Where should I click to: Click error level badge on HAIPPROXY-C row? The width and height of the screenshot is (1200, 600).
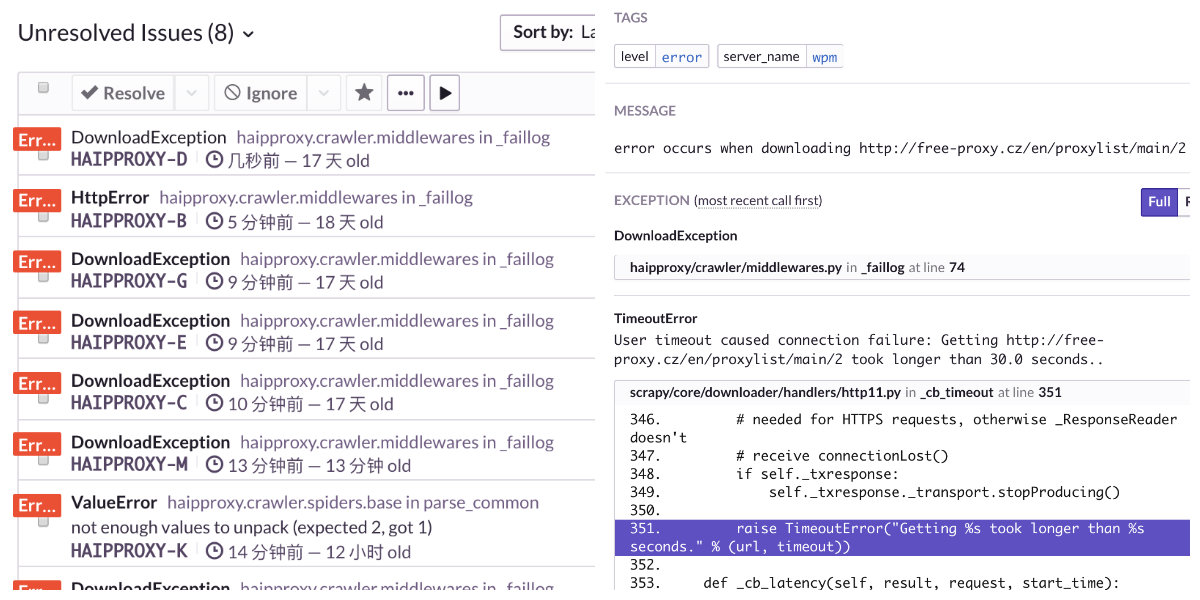coord(37,383)
